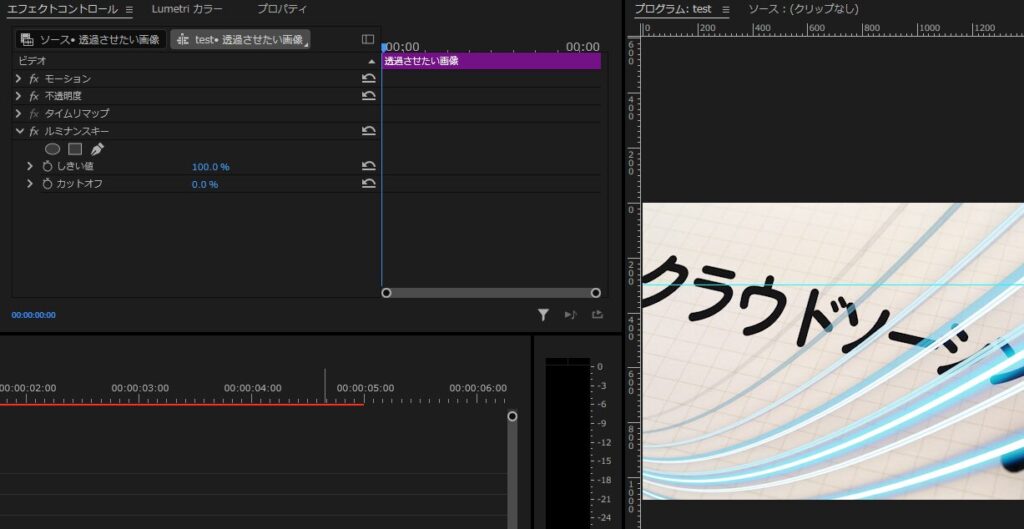Switch to the Lumetri カラー tab
The image size is (1024, 529).
(187, 9)
